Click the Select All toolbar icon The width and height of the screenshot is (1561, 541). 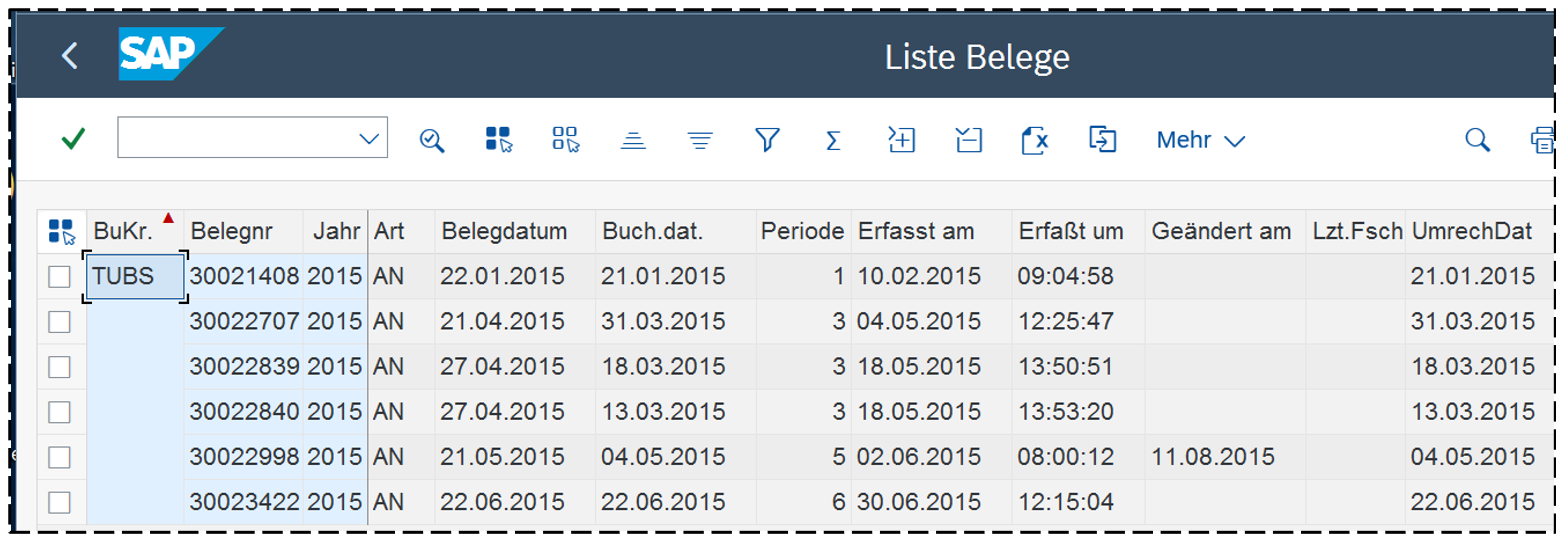[498, 140]
